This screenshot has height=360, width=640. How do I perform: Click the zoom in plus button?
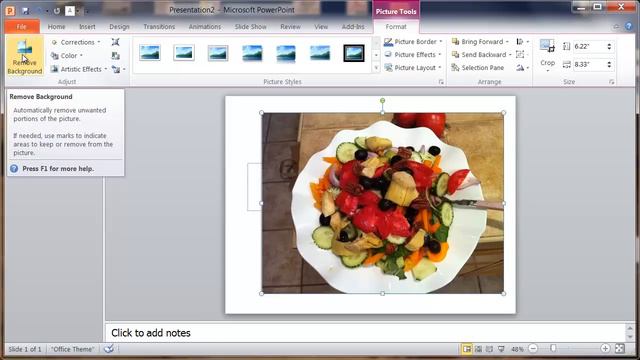605,349
